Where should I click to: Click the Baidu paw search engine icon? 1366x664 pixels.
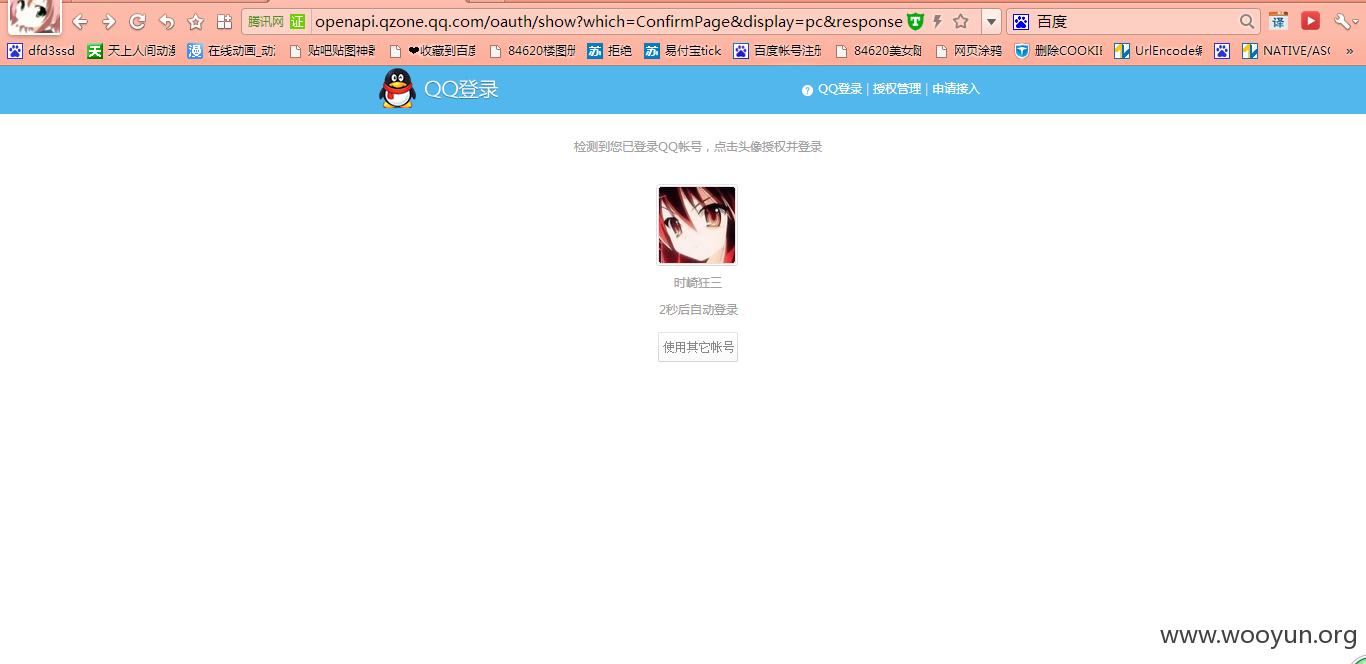click(1021, 22)
